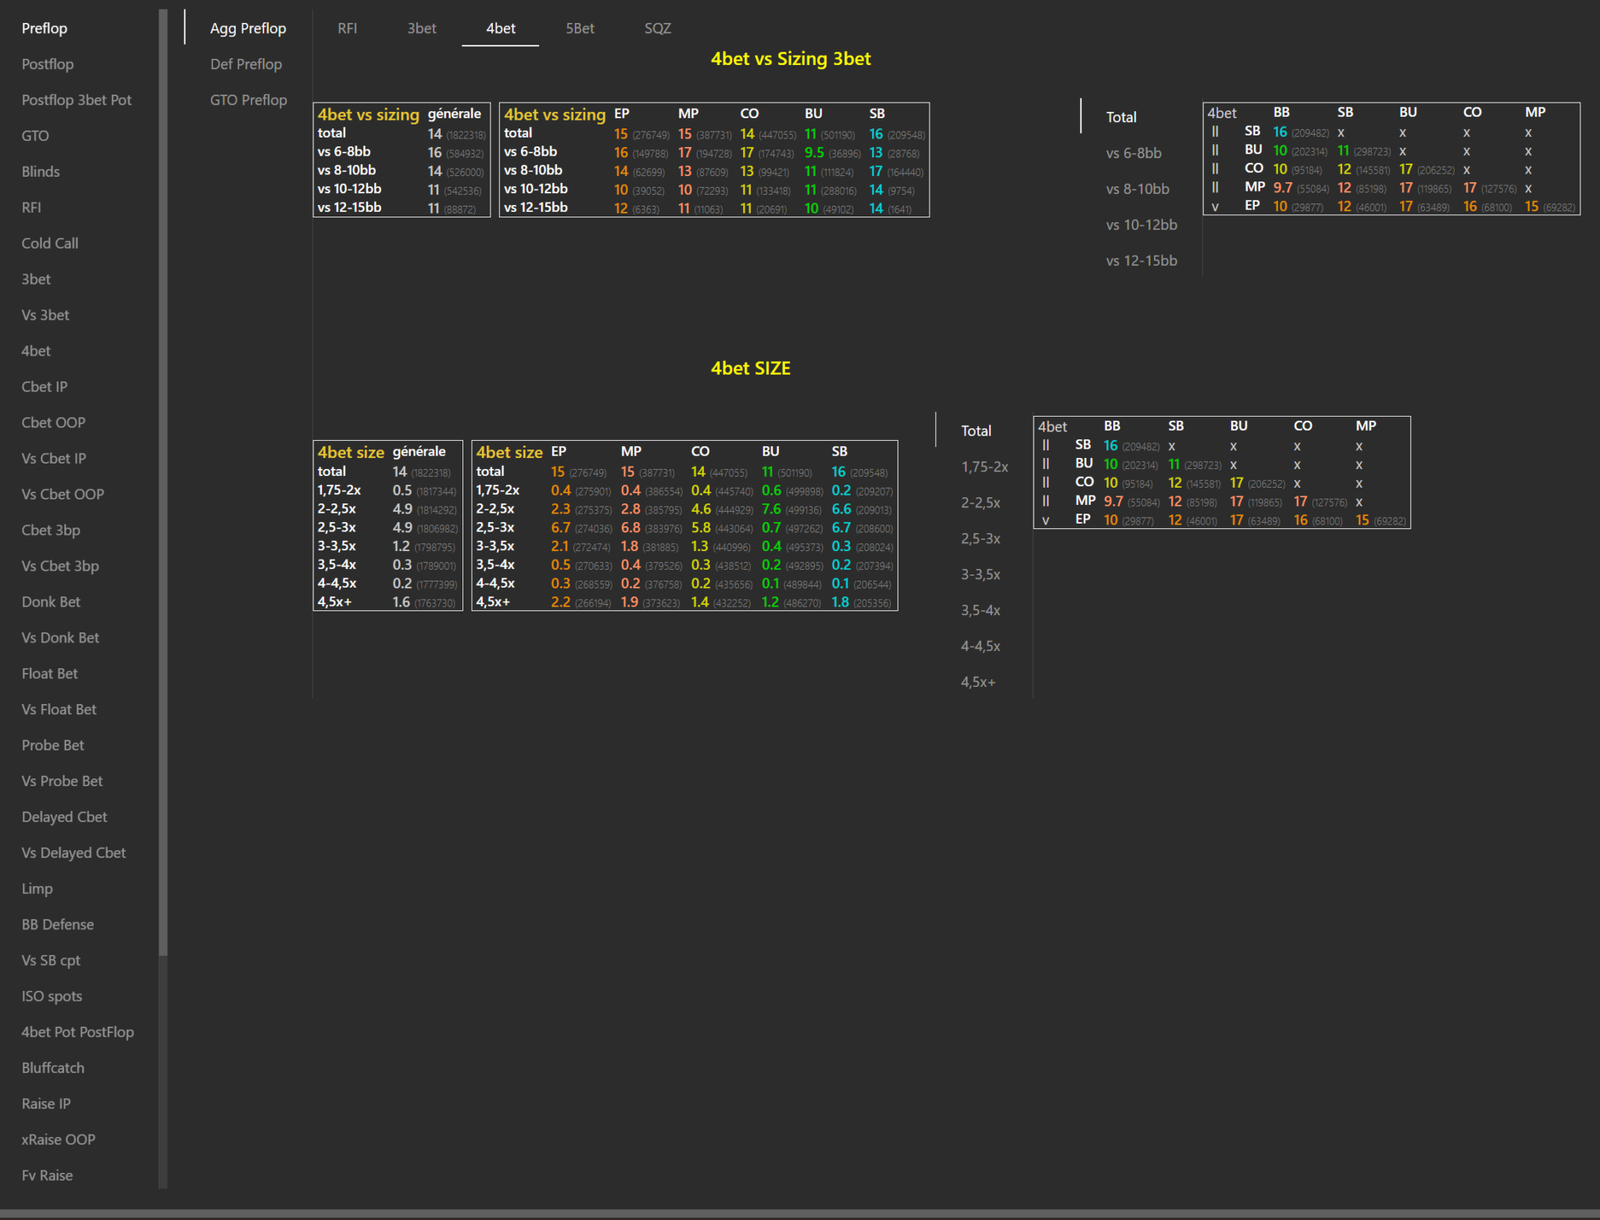Open the RFI top tab
Screen dimensions: 1600x1220
(347, 28)
